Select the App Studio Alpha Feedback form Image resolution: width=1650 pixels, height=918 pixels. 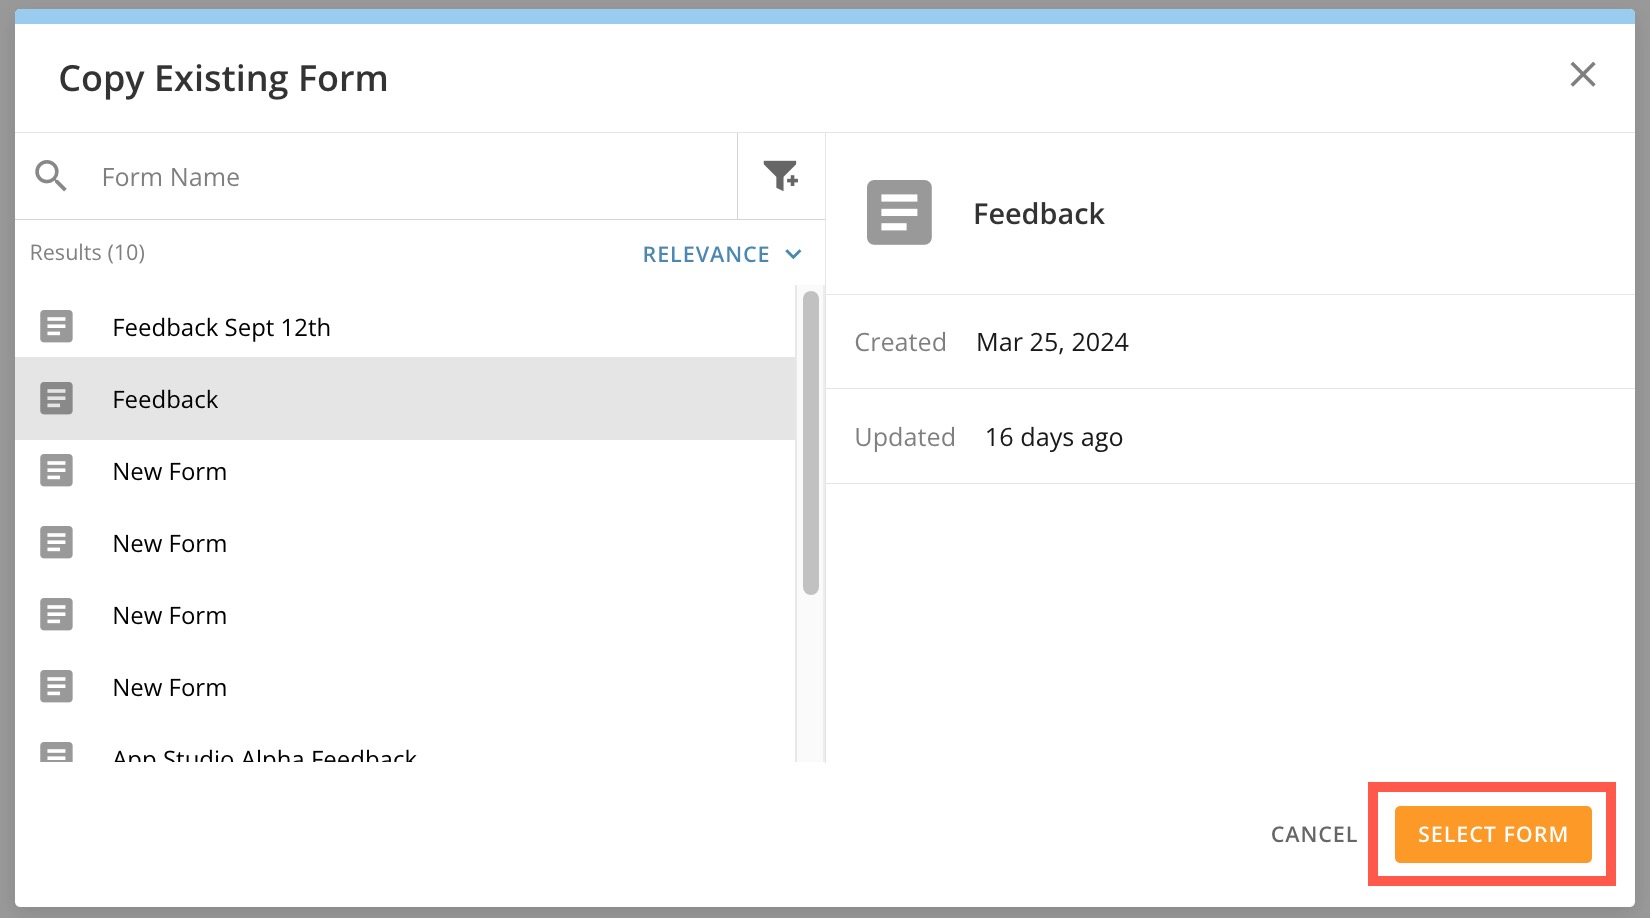[x=264, y=753]
